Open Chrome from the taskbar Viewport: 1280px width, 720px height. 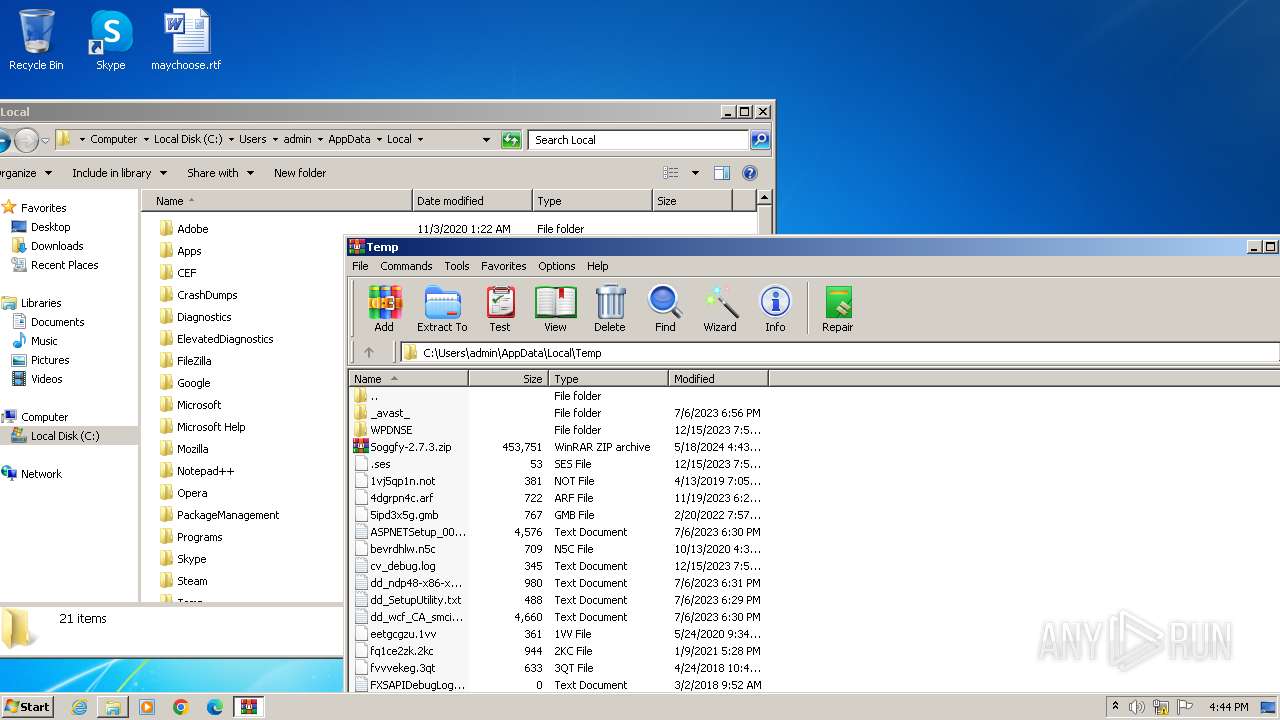[x=181, y=707]
